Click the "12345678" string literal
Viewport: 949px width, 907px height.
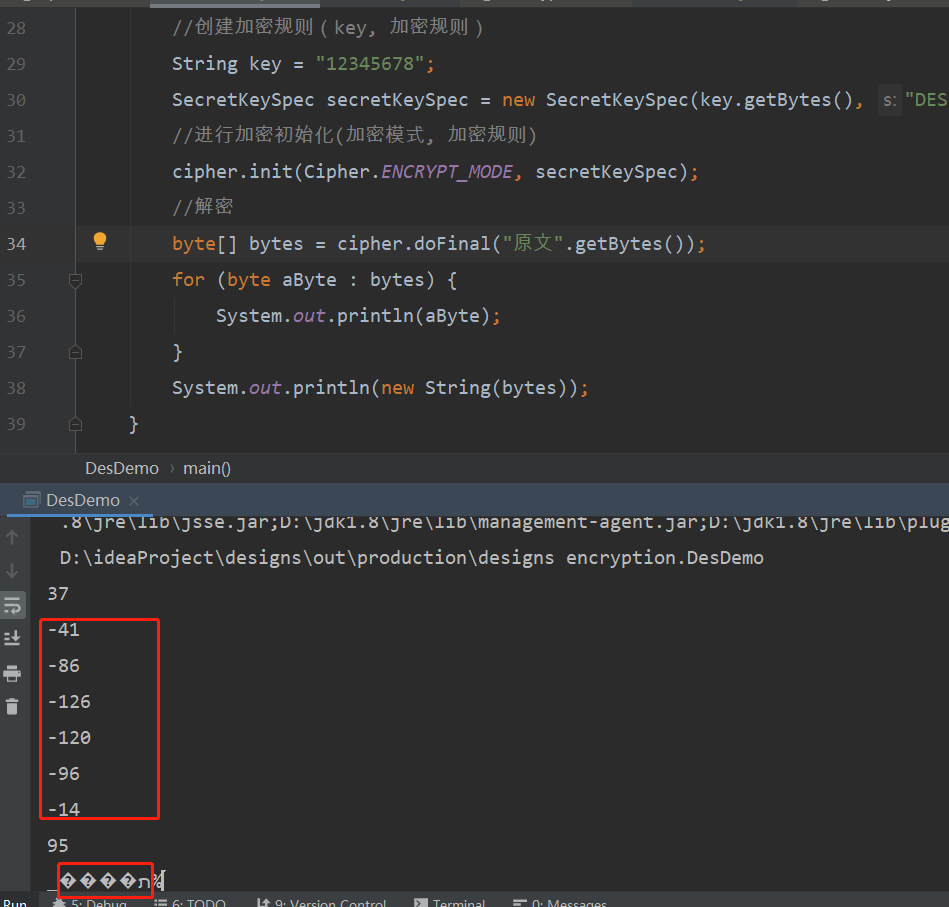point(370,64)
